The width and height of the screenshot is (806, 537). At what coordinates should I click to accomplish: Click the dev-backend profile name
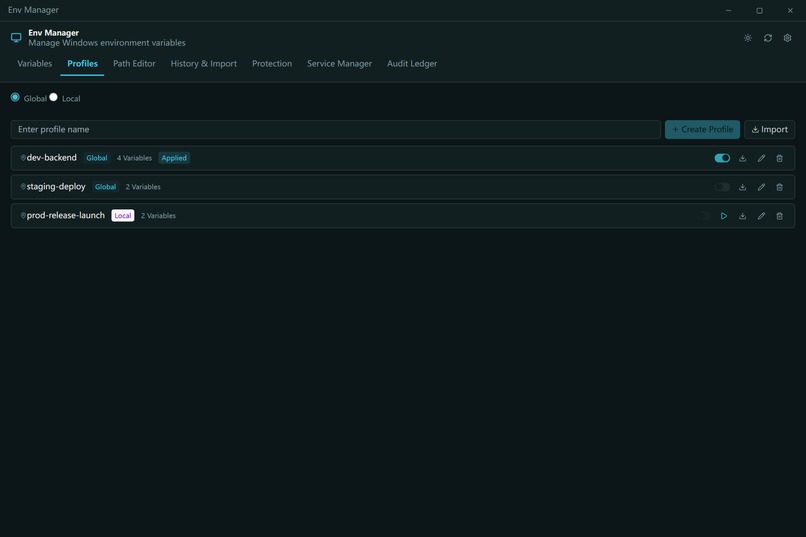[51, 158]
